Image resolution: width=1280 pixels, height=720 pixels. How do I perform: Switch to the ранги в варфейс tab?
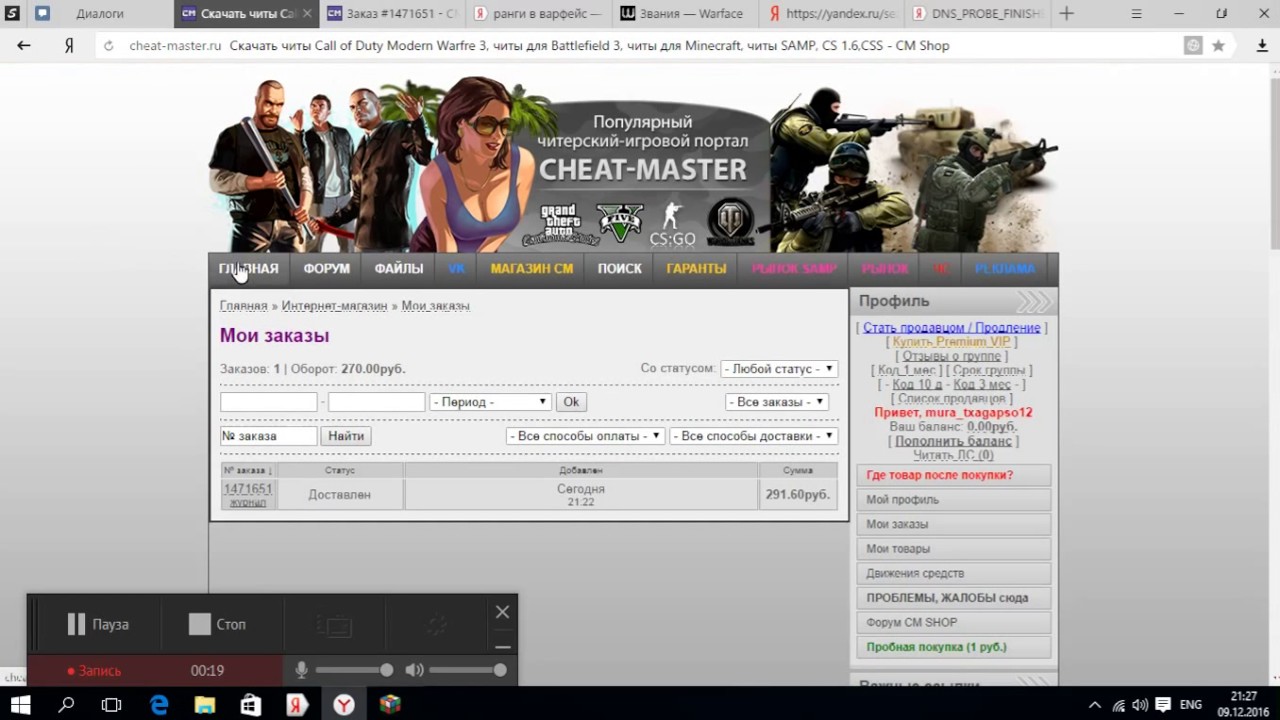click(x=538, y=13)
